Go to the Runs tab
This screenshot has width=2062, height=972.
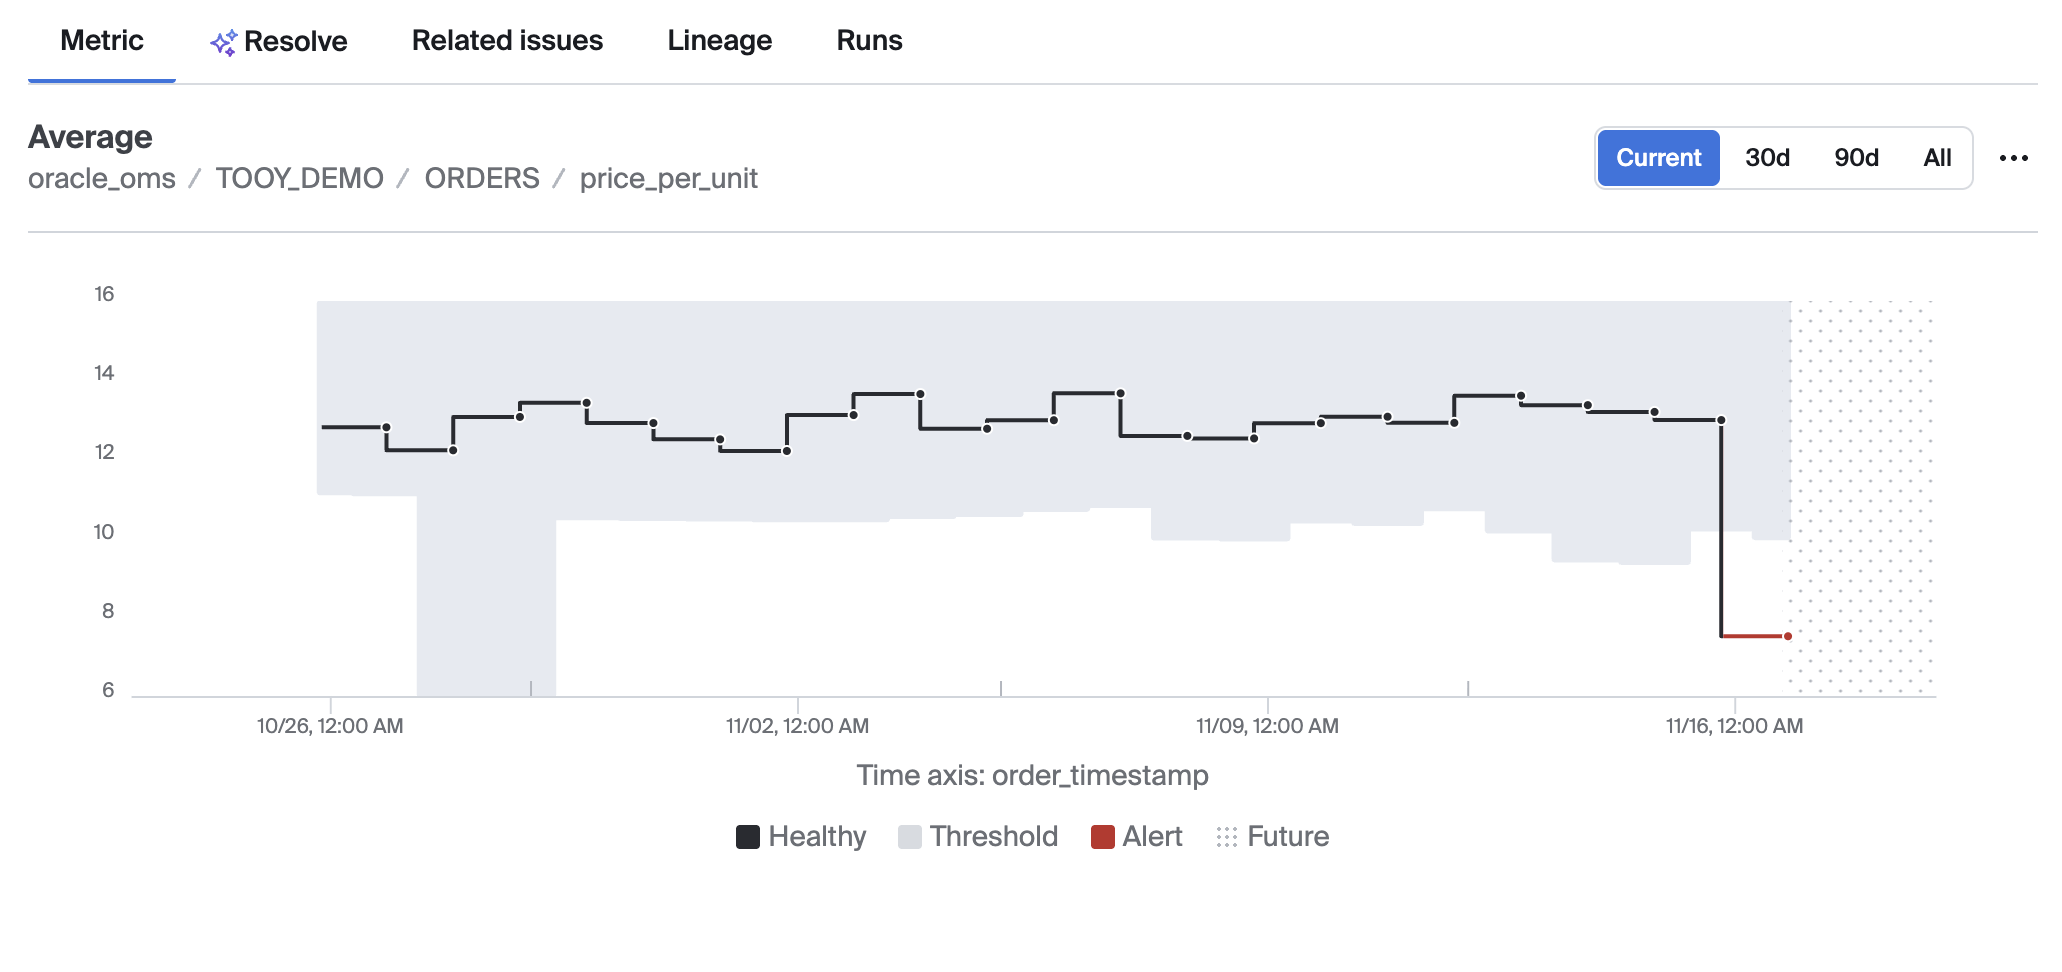coord(869,41)
